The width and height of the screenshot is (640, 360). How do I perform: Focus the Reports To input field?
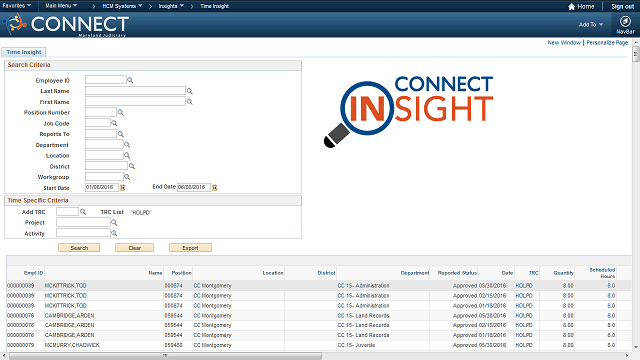point(101,133)
